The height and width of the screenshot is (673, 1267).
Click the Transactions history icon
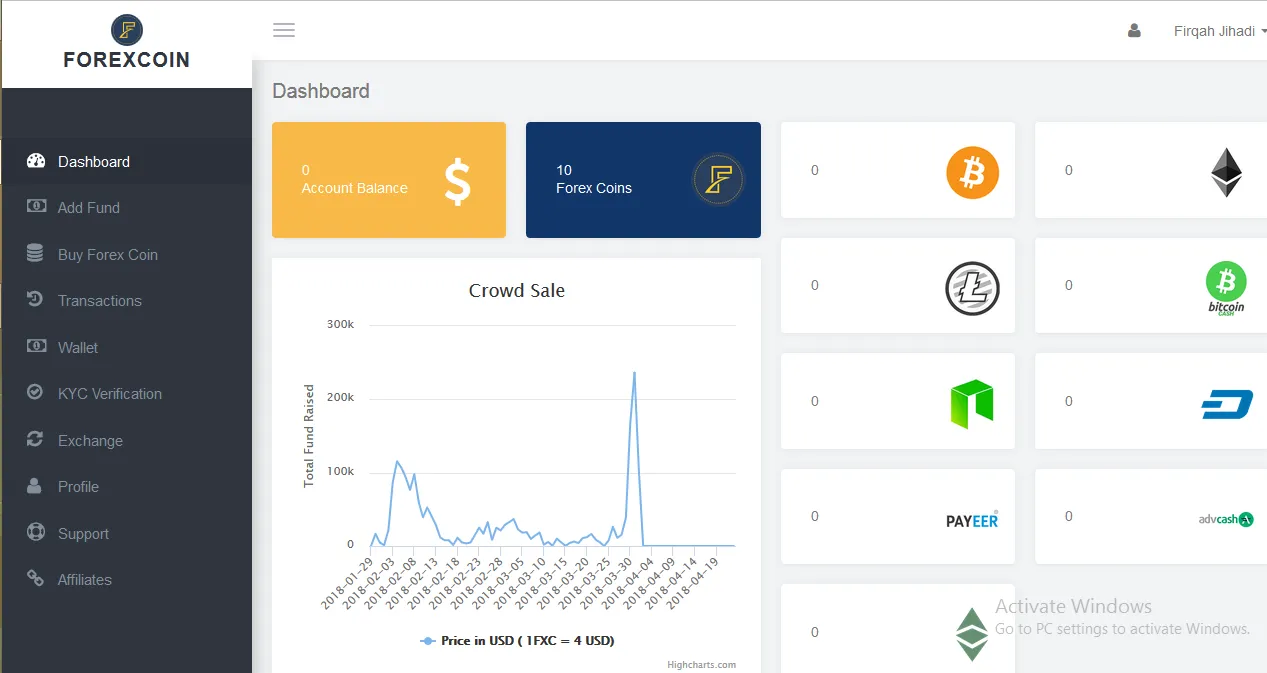tap(35, 299)
